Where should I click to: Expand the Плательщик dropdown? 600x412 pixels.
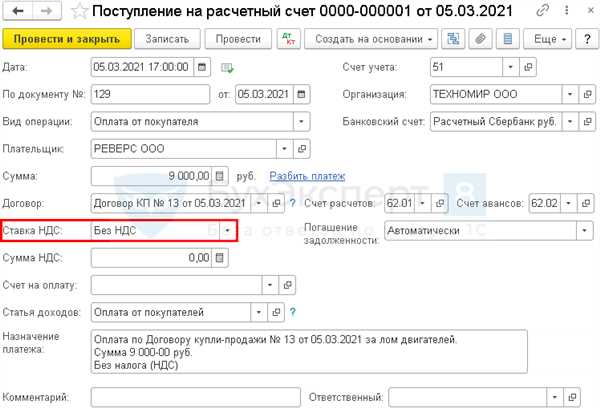pyautogui.click(x=284, y=148)
